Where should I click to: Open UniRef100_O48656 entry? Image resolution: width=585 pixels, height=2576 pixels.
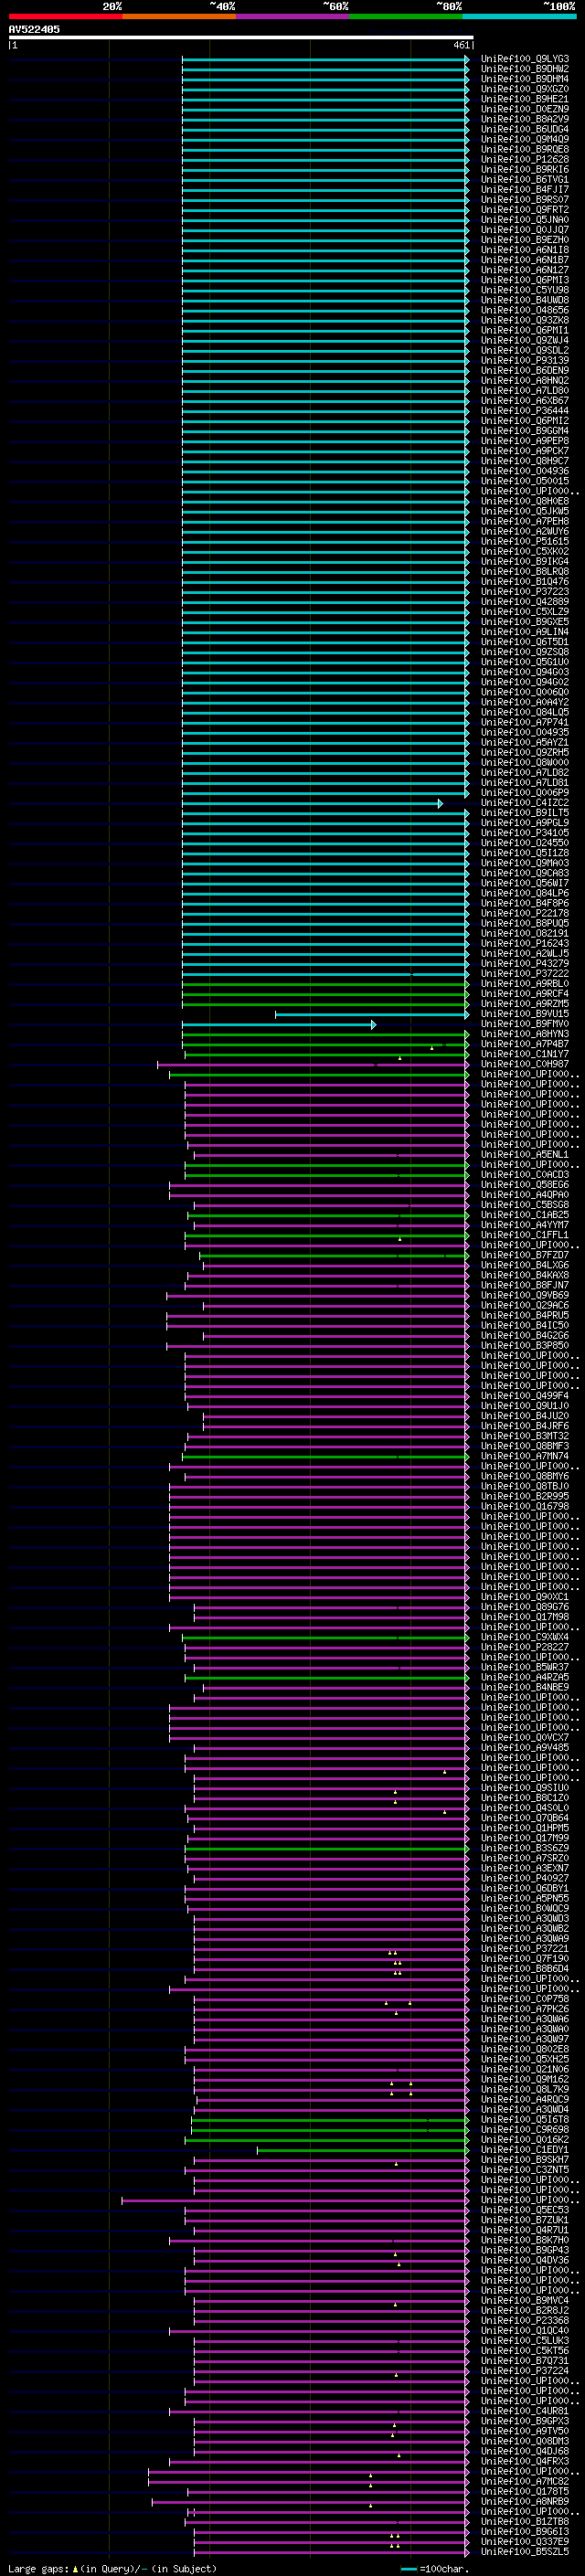coord(525,310)
